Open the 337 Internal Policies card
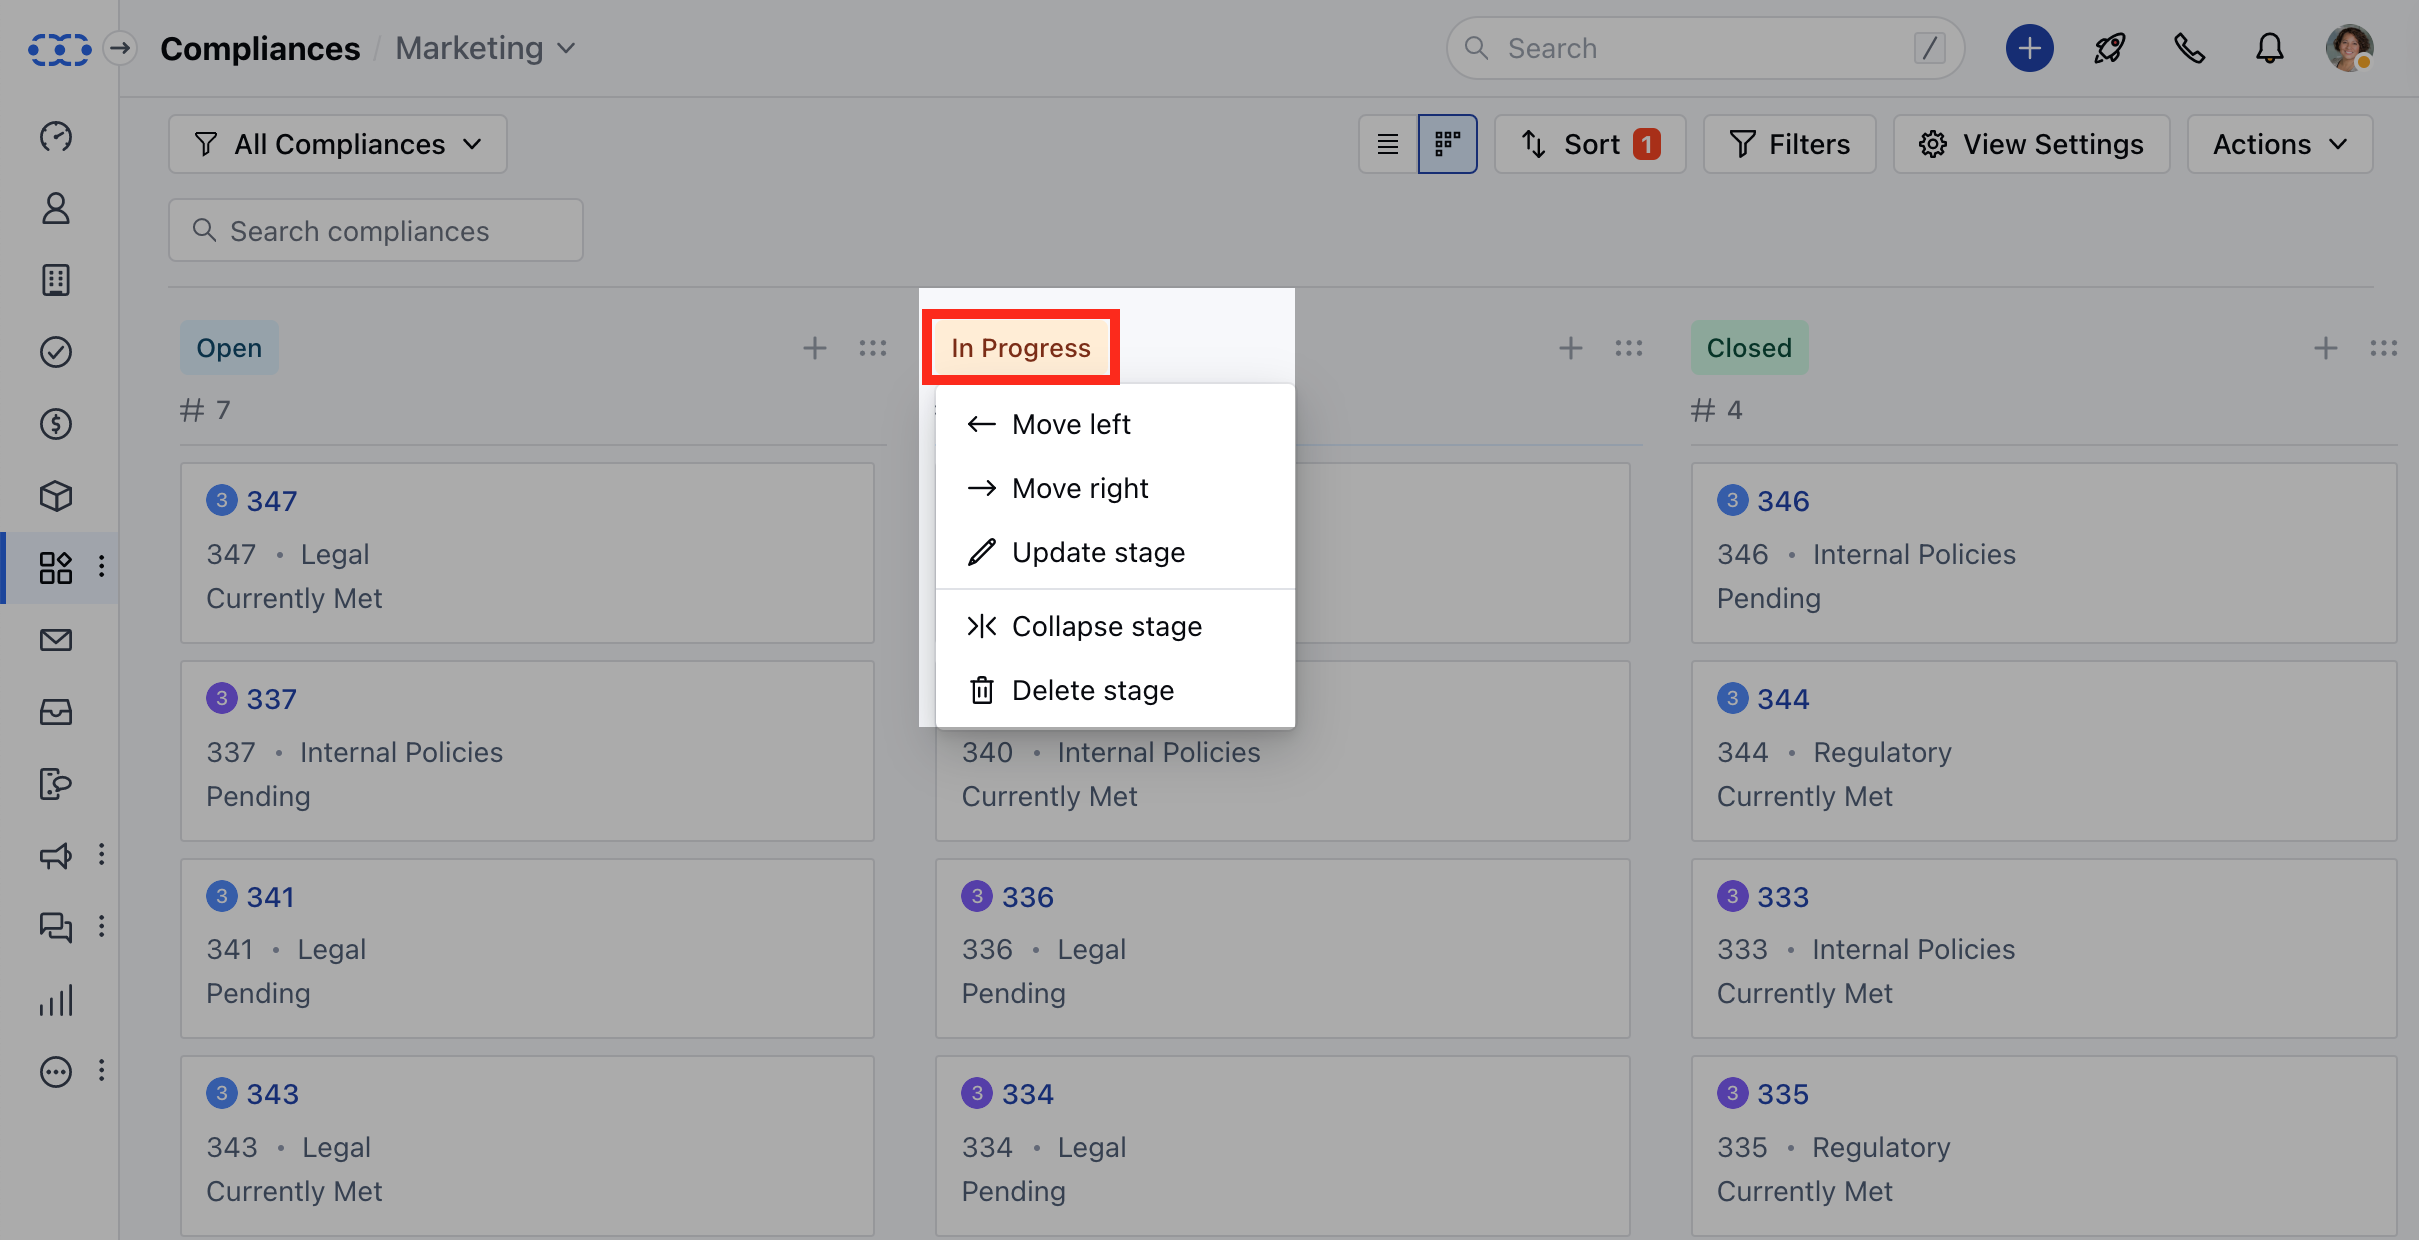The width and height of the screenshot is (2419, 1240). pyautogui.click(x=527, y=750)
